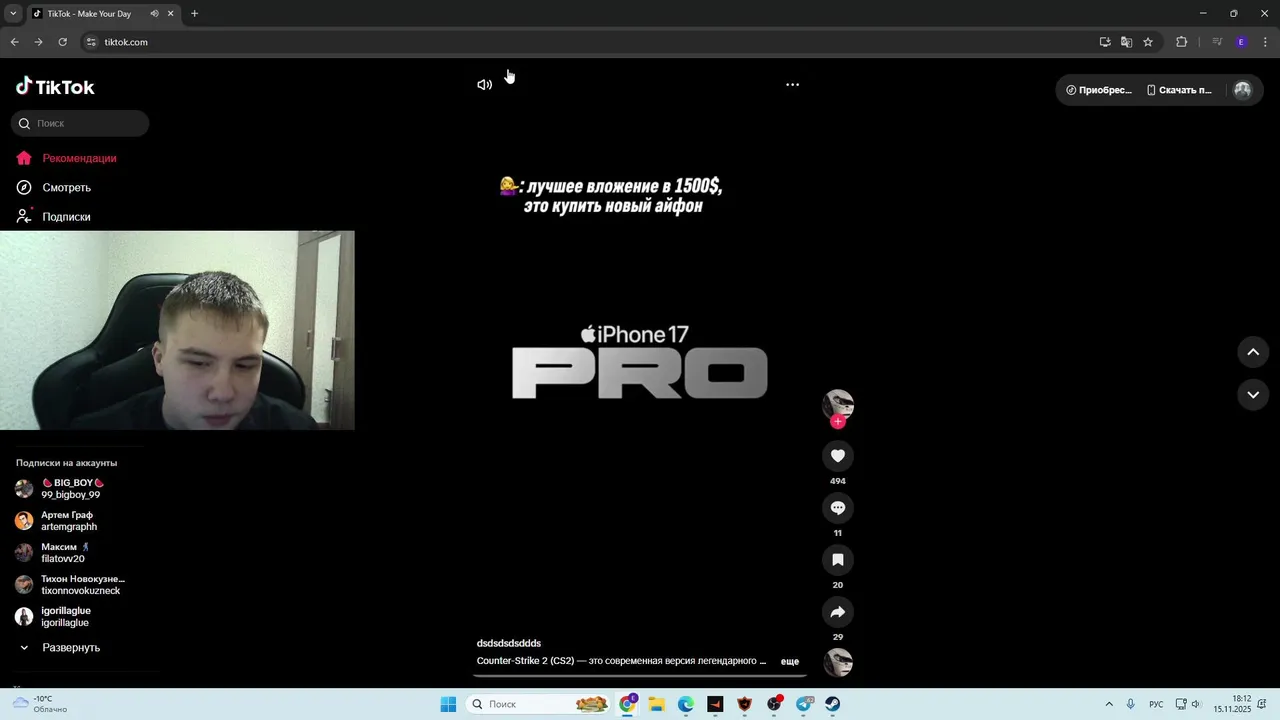Open Chrome extensions puzzle icon
Viewport: 1280px width, 720px height.
click(1182, 42)
